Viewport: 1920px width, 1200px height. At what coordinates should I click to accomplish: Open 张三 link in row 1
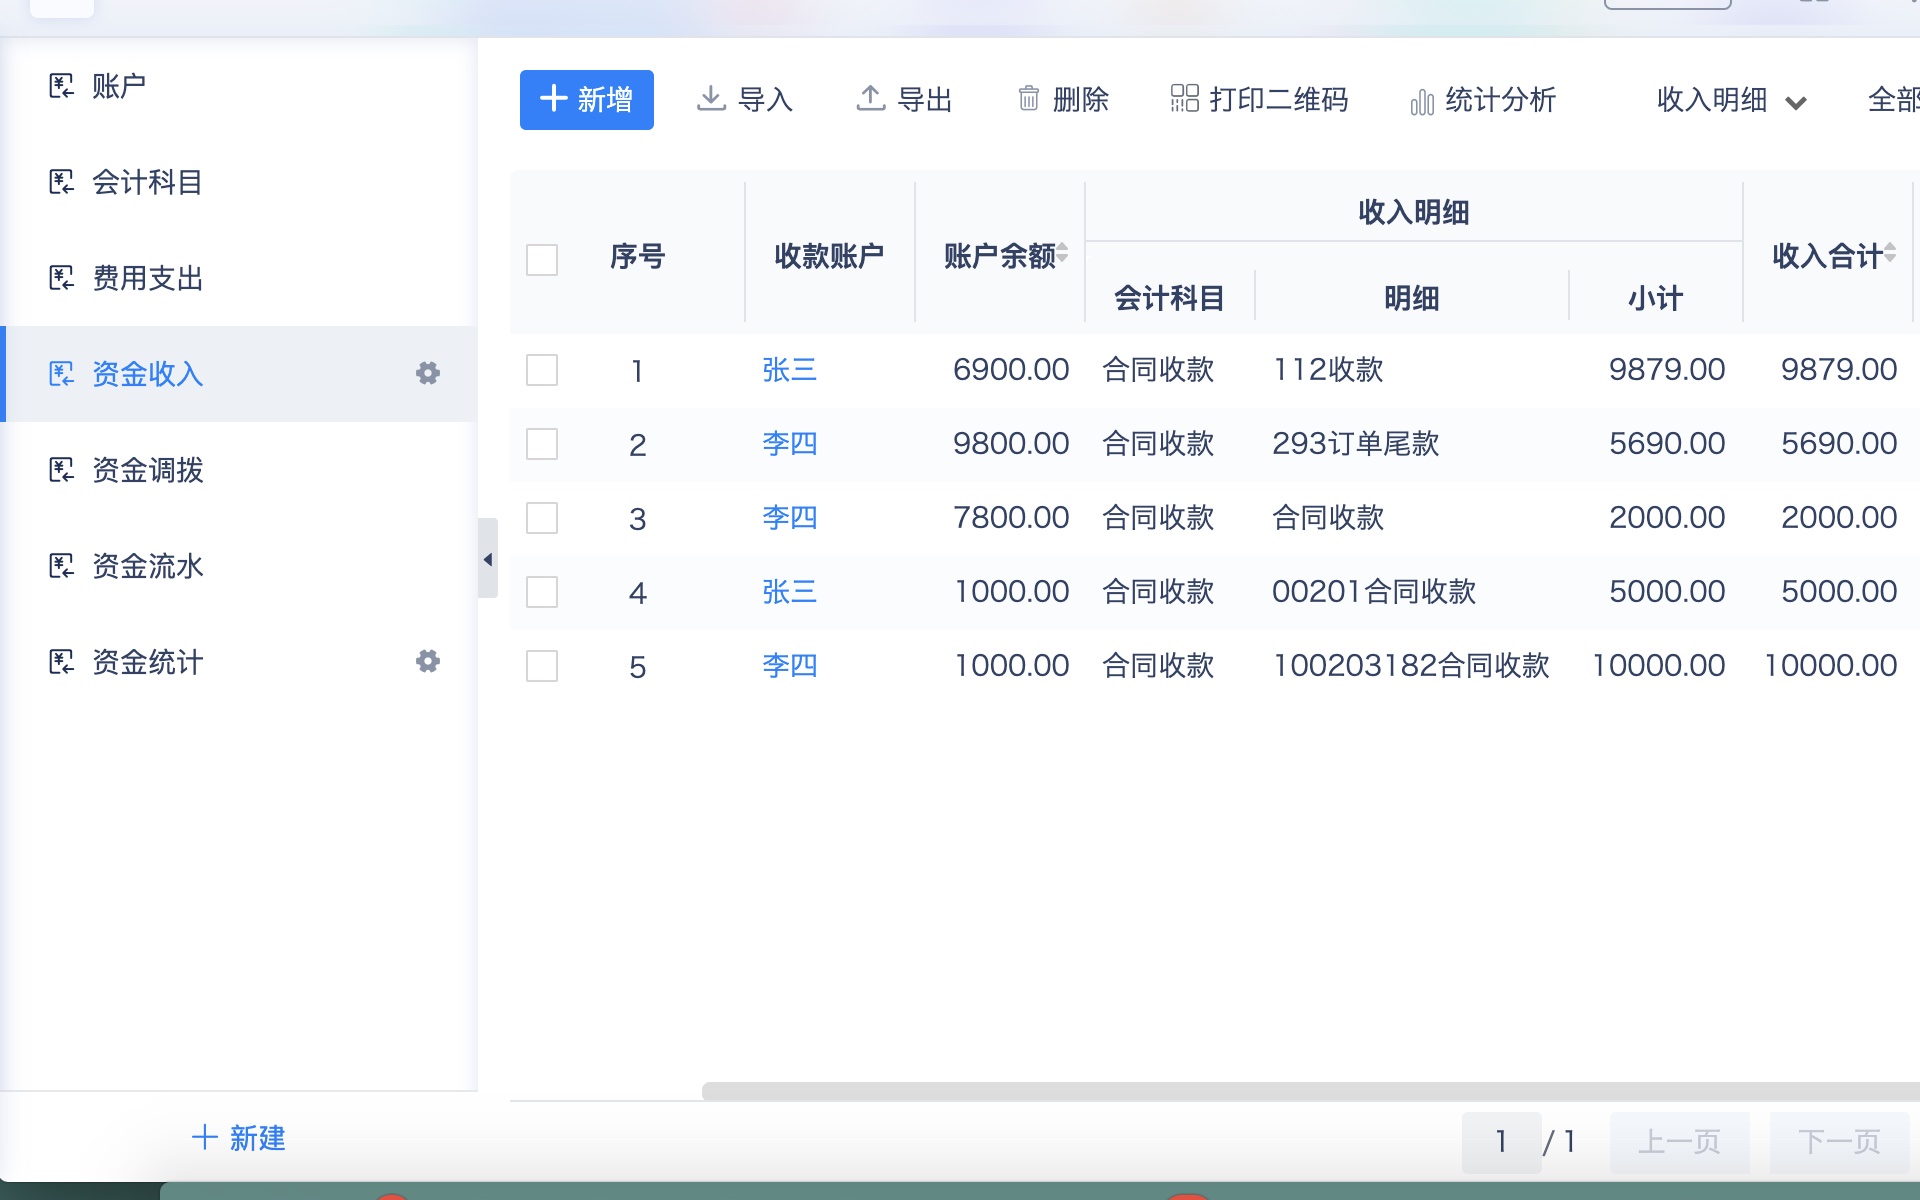[790, 370]
